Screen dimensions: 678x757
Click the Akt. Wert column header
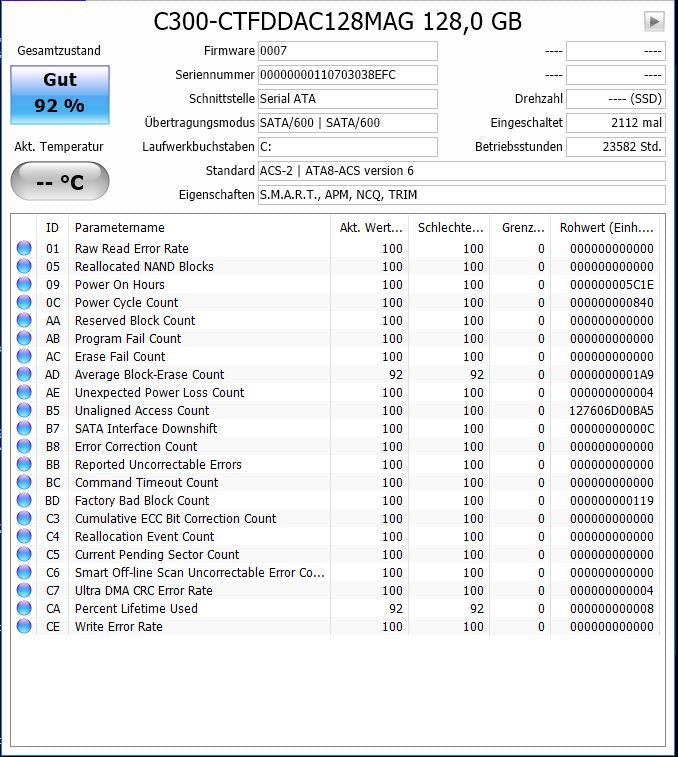coord(369,227)
